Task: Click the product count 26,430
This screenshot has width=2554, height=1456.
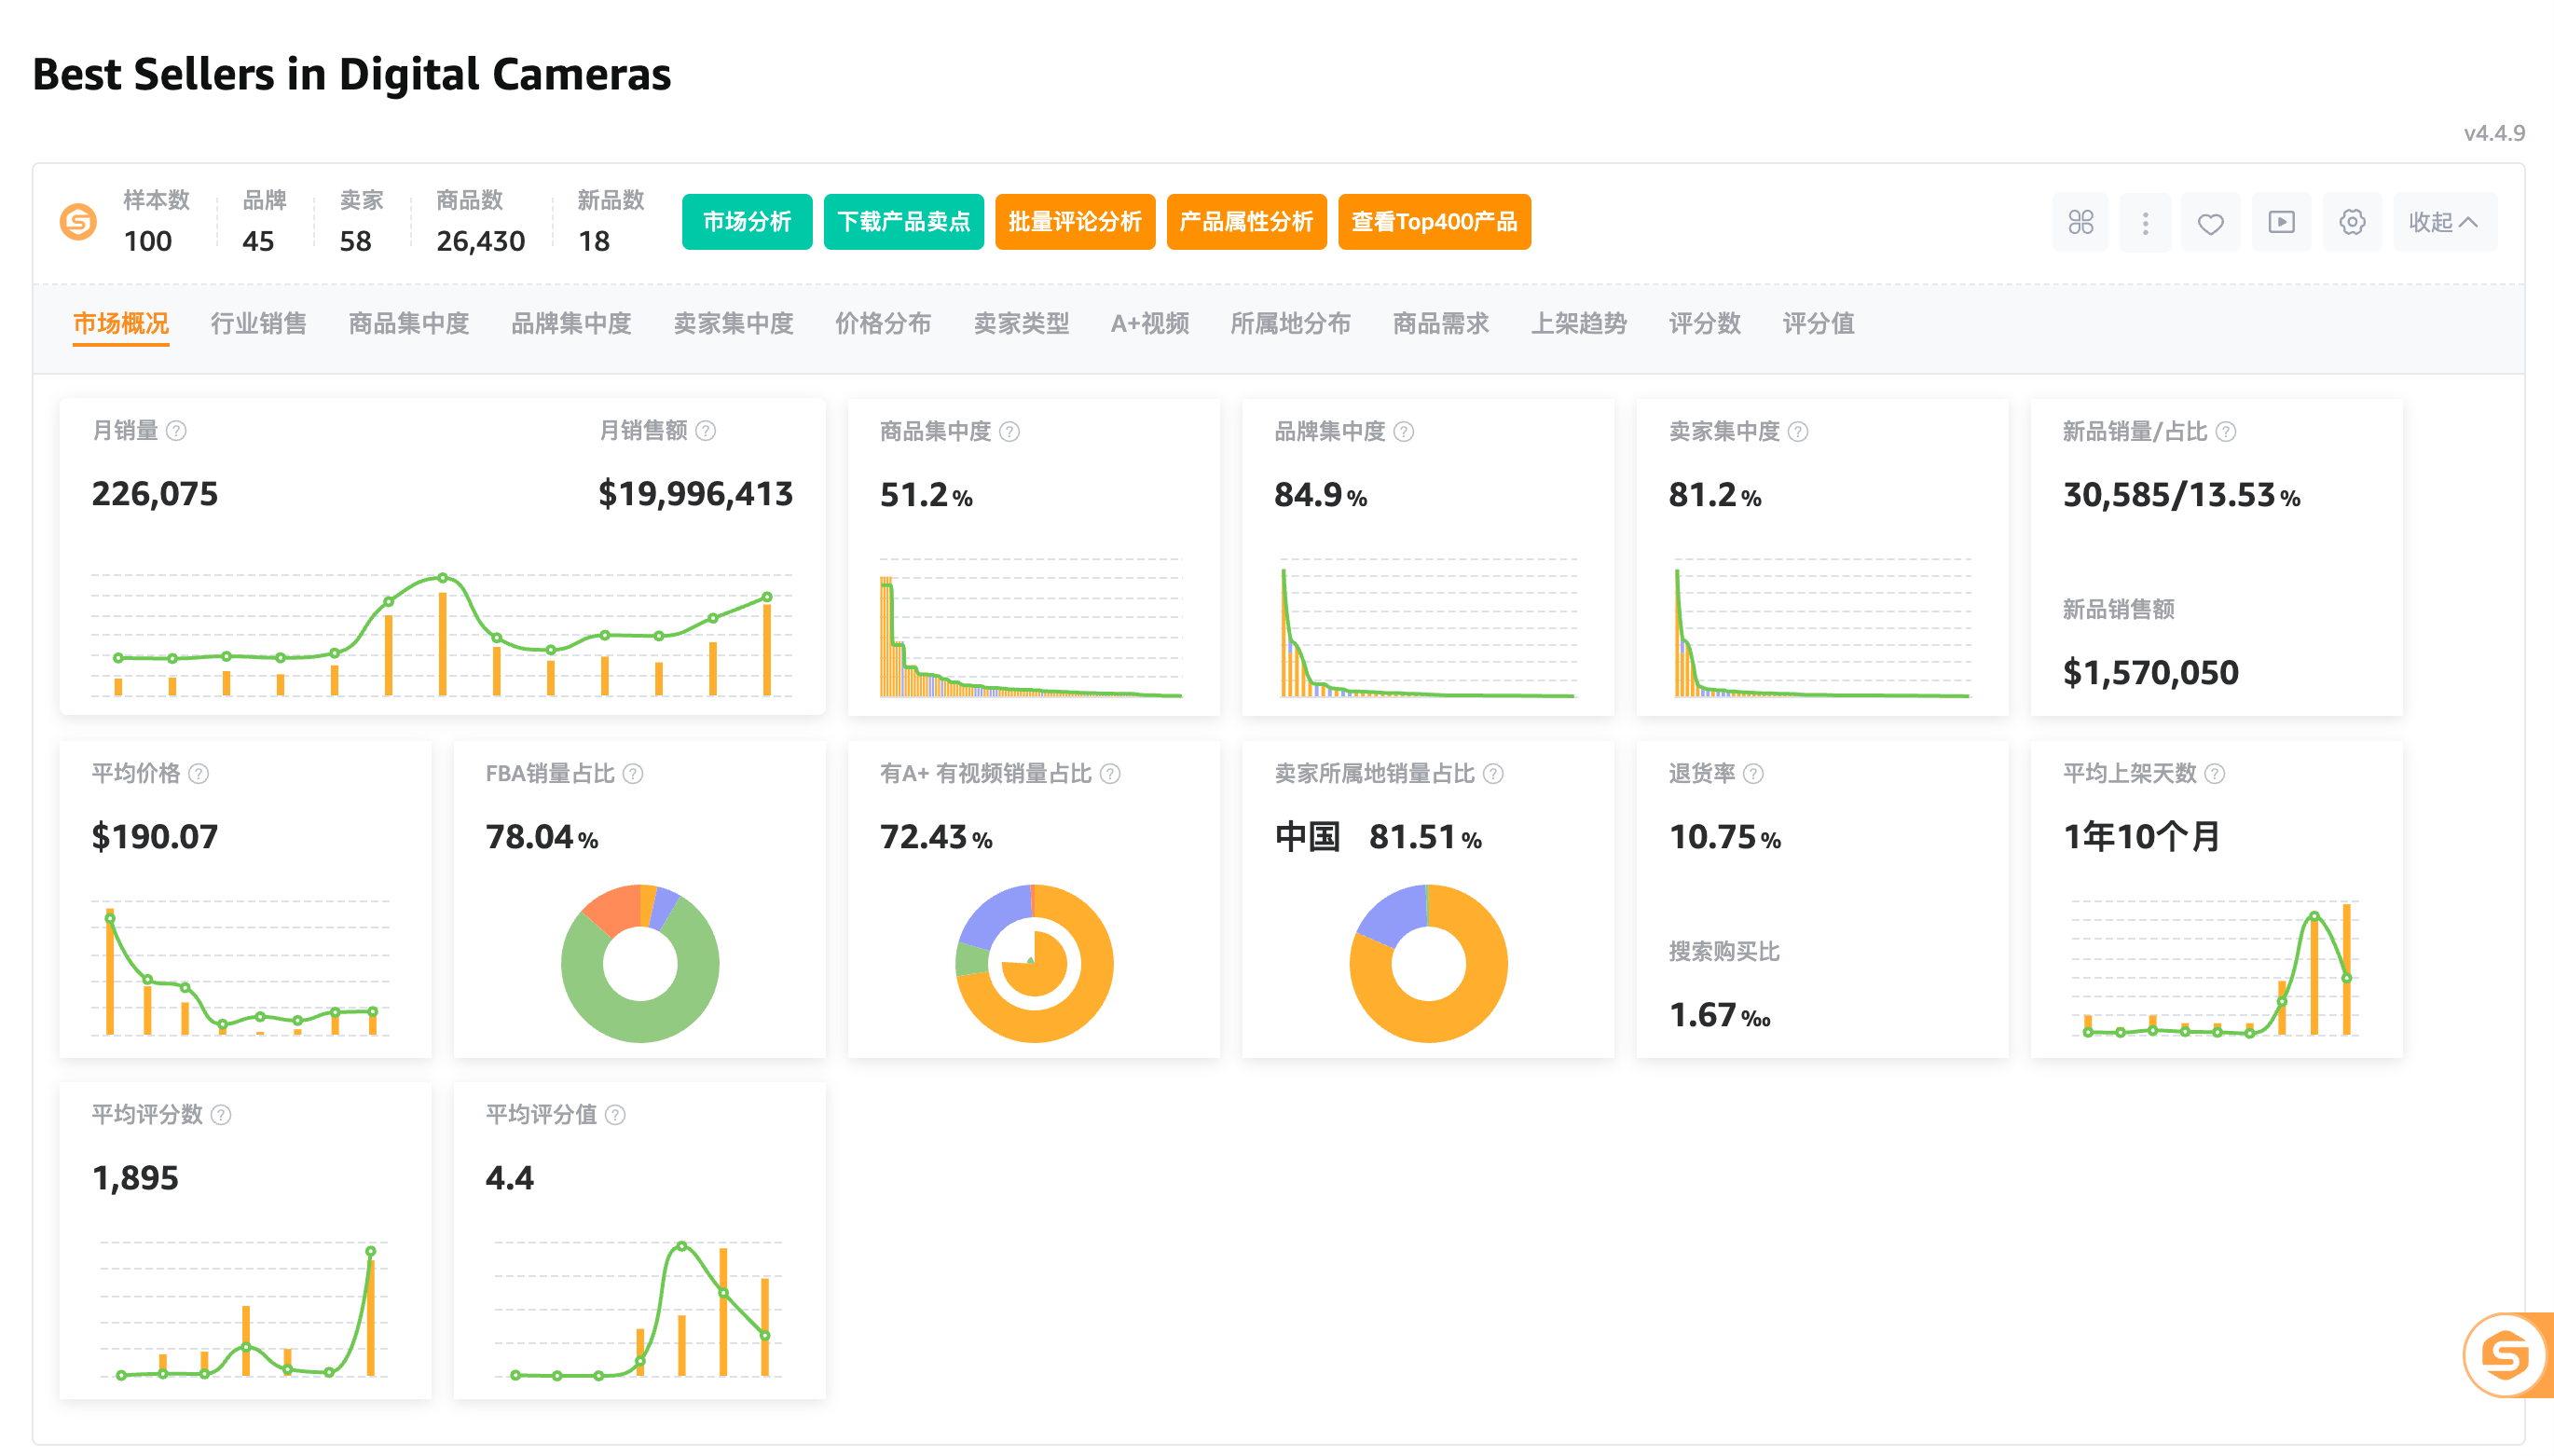Action: click(x=480, y=241)
